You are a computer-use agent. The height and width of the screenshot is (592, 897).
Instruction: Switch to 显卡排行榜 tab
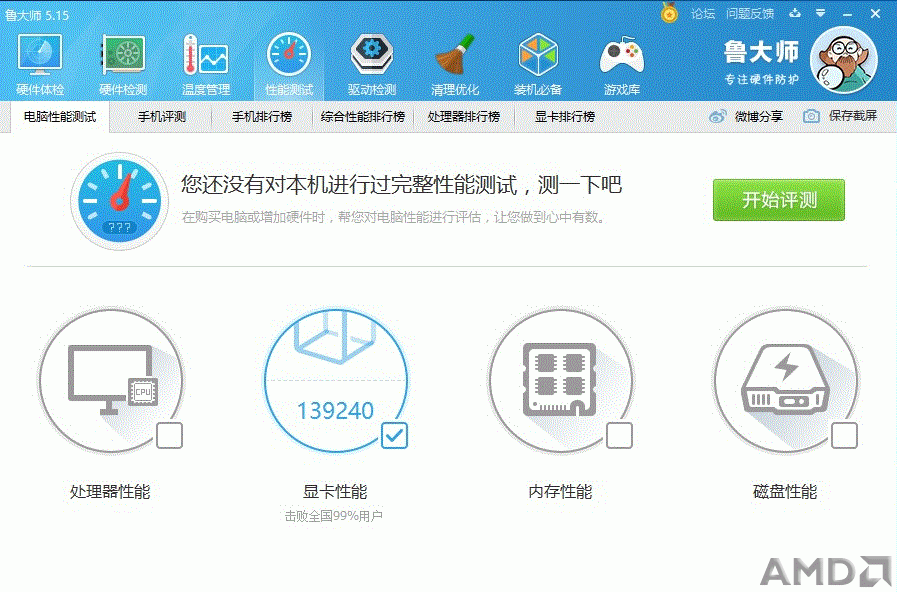pyautogui.click(x=565, y=117)
